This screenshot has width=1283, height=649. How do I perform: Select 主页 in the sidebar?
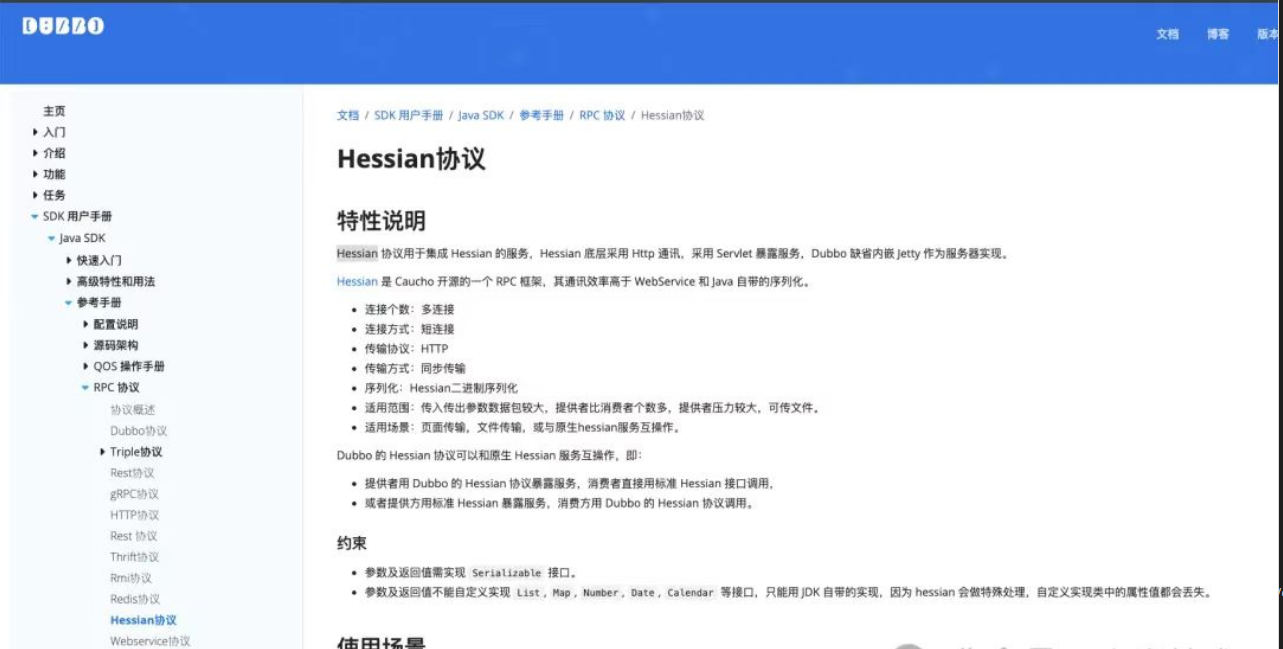coord(54,111)
